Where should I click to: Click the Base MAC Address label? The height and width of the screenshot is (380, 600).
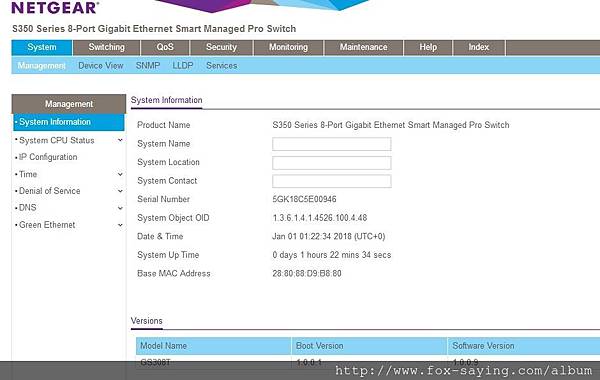tap(174, 274)
